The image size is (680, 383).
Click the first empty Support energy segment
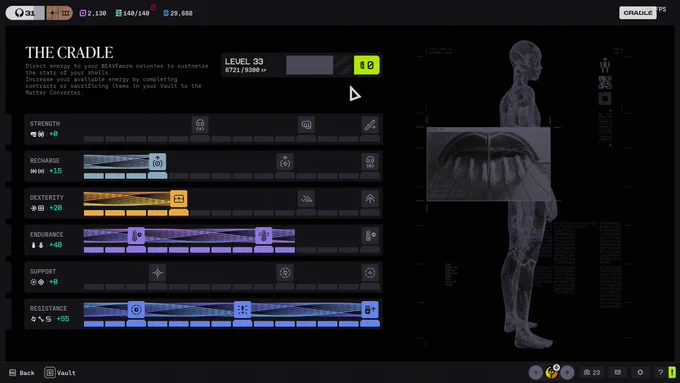[94, 287]
